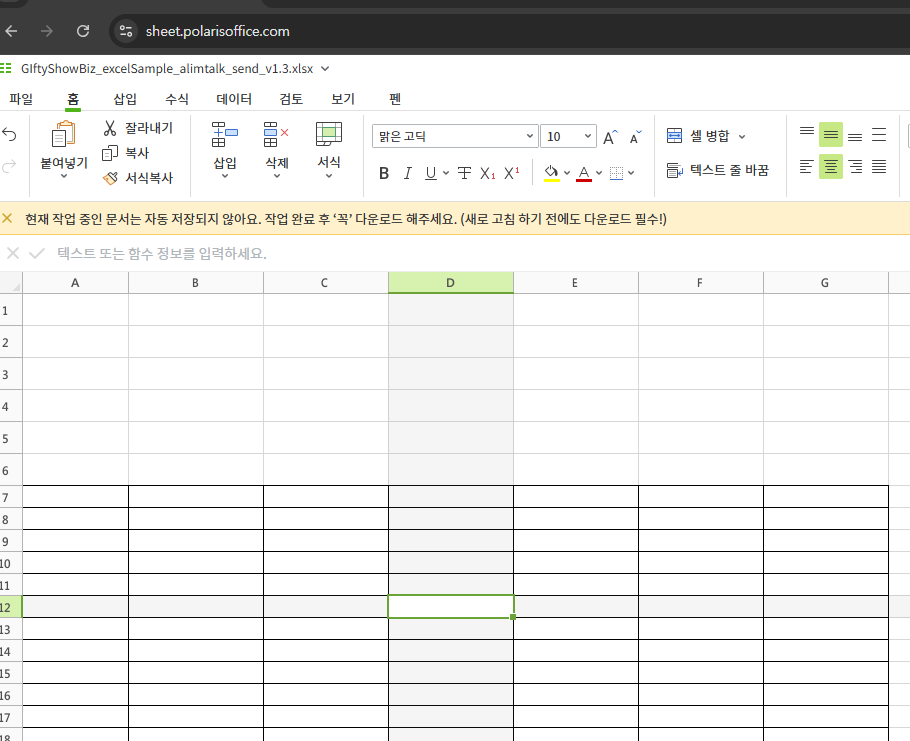Click the 서식복사 format painter icon
Viewport: 910px width, 741px height.
point(110,178)
